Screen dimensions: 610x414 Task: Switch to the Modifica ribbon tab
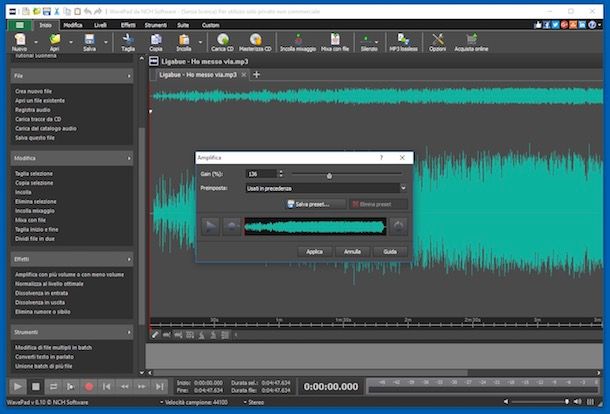click(73, 25)
